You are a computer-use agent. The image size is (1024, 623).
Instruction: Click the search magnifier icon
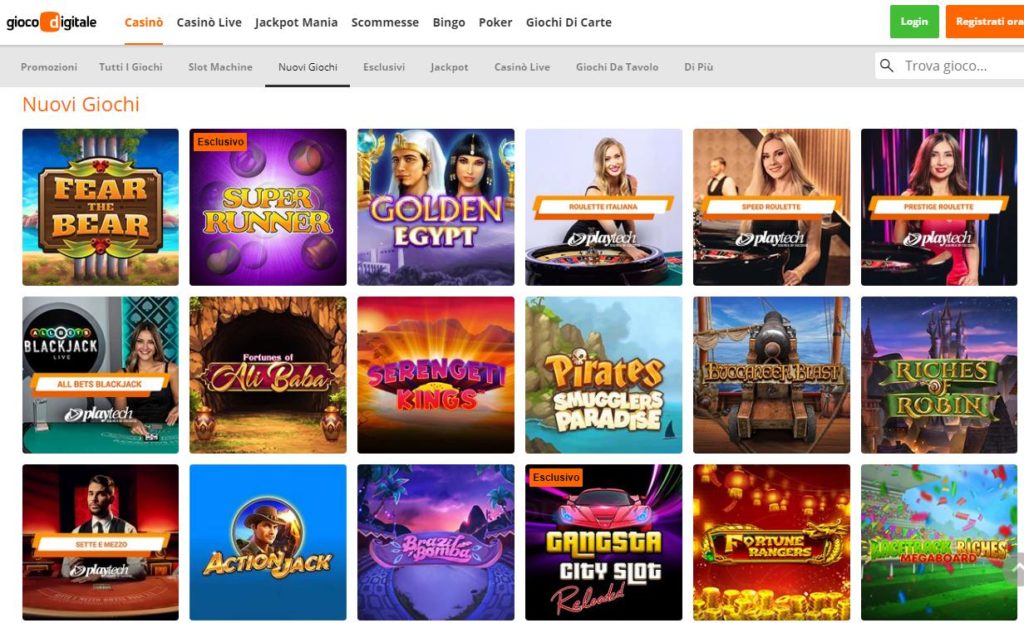[x=886, y=65]
